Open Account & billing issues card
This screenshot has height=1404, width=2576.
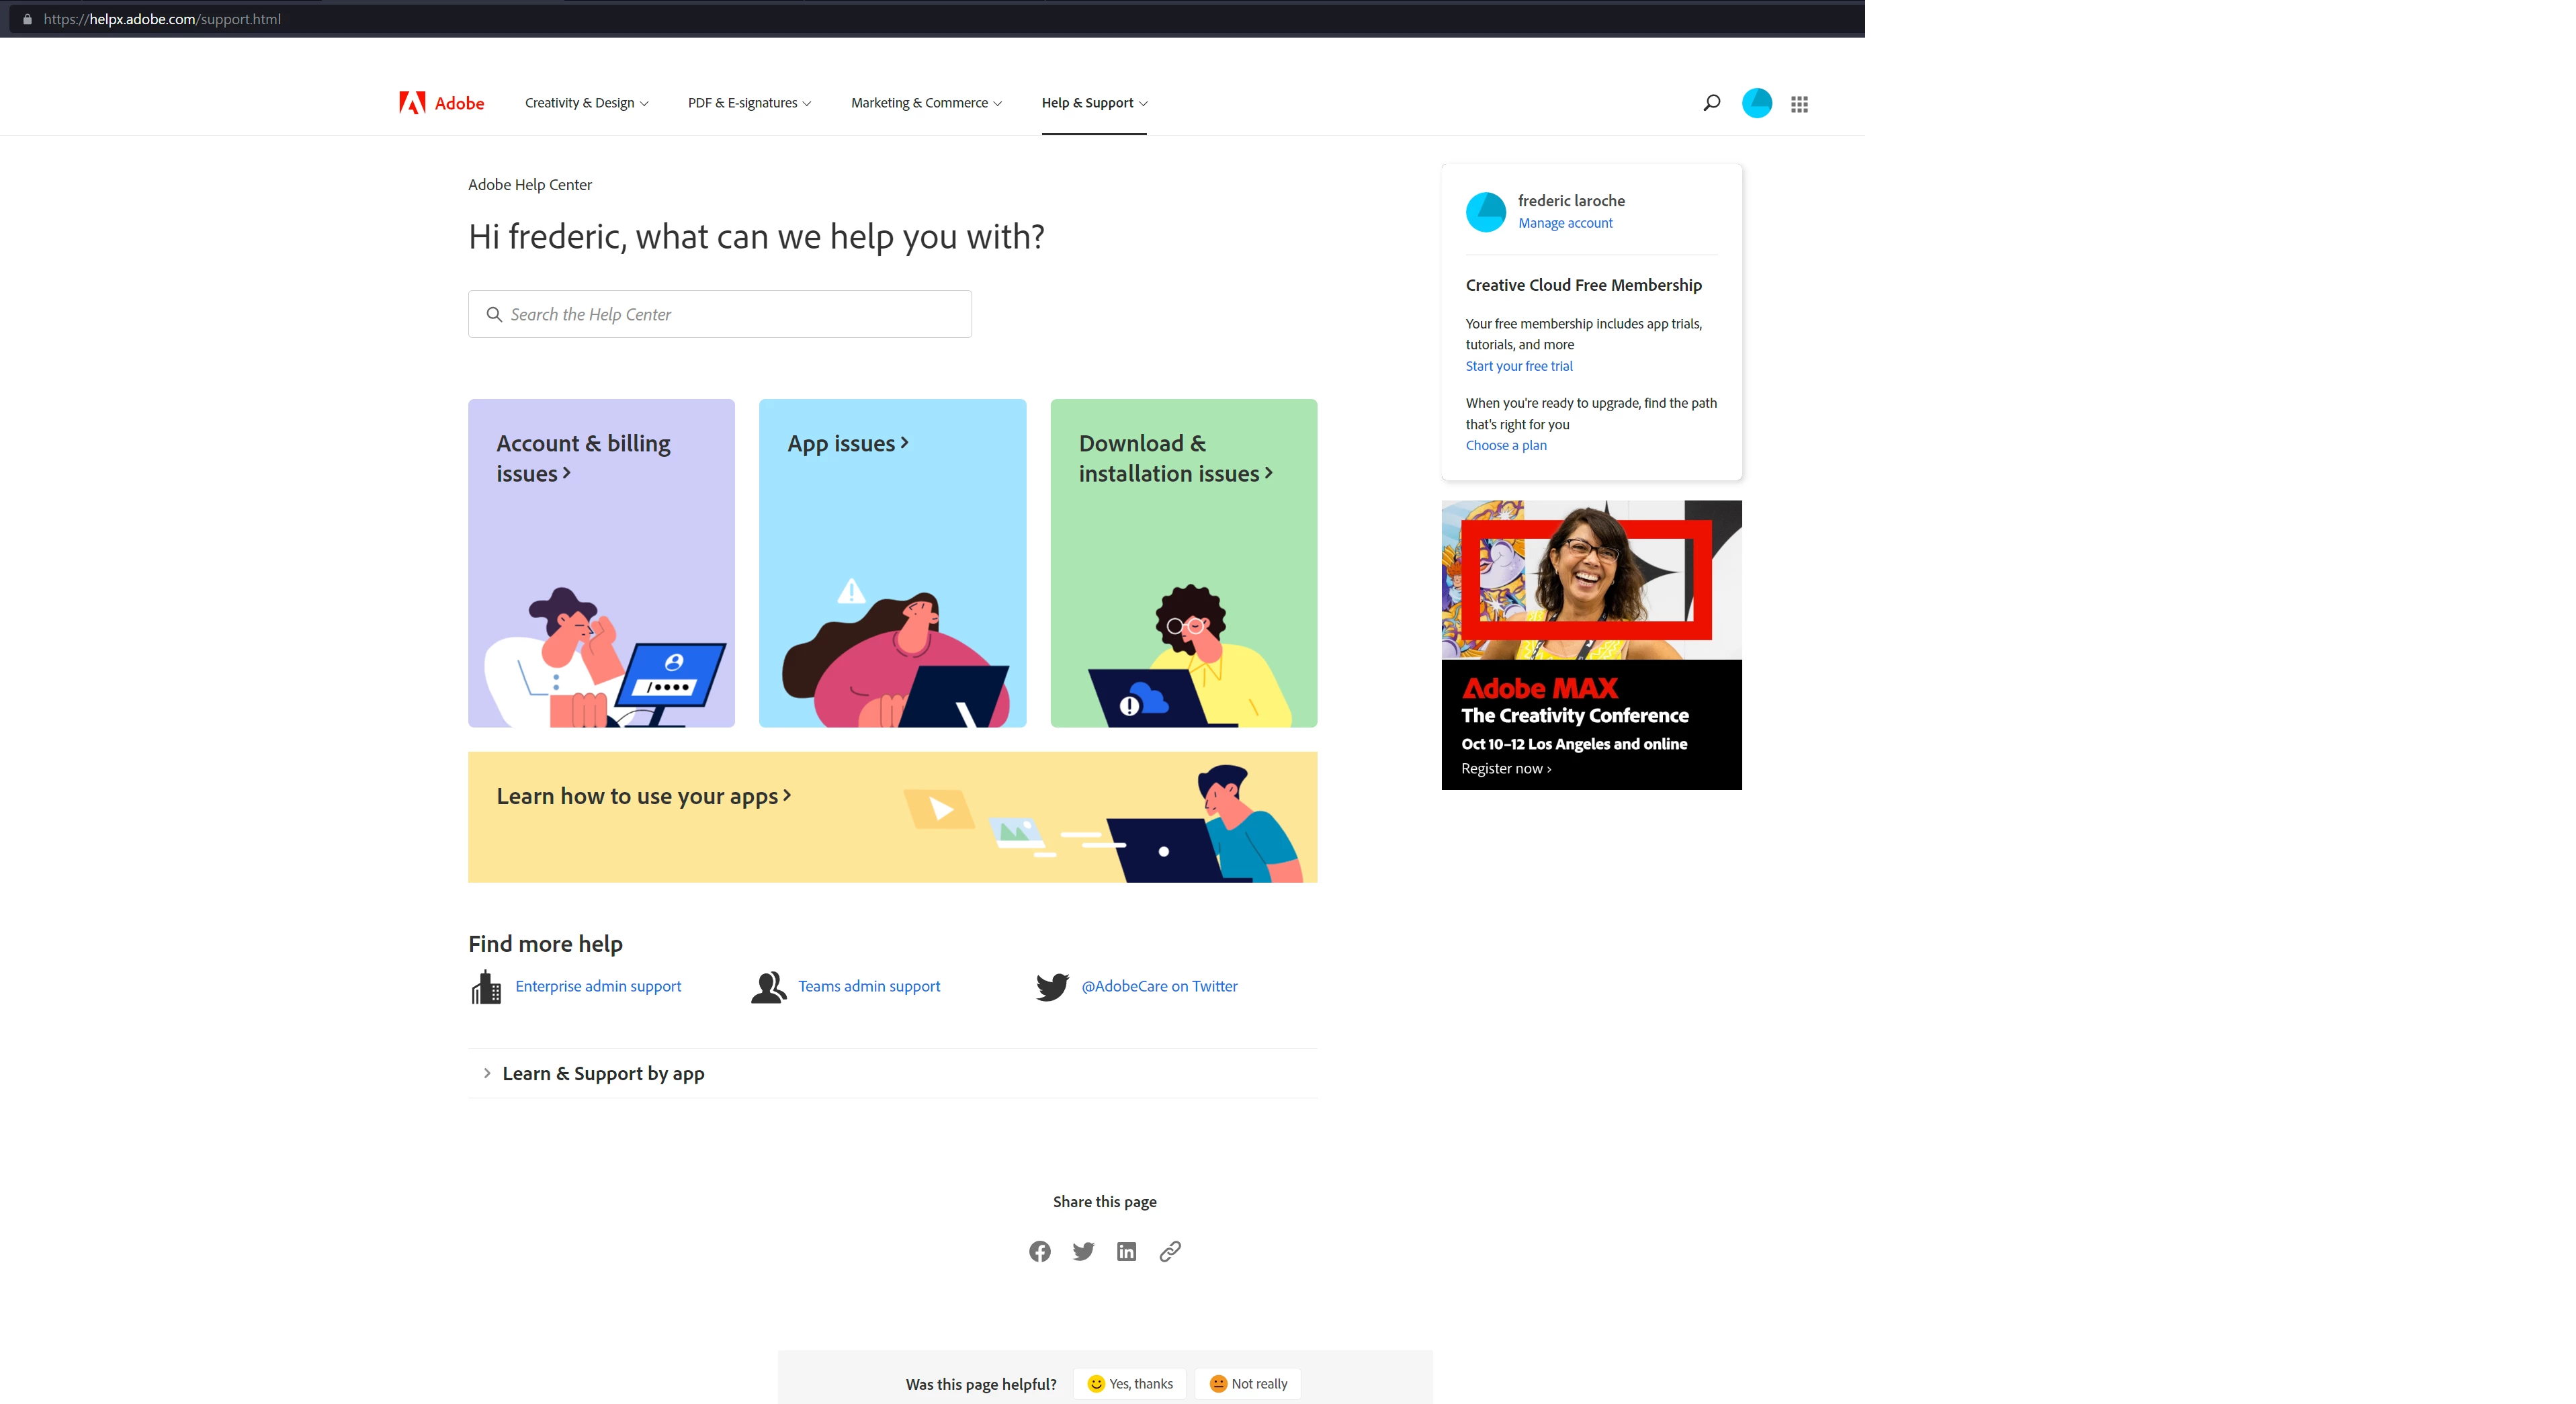point(601,563)
